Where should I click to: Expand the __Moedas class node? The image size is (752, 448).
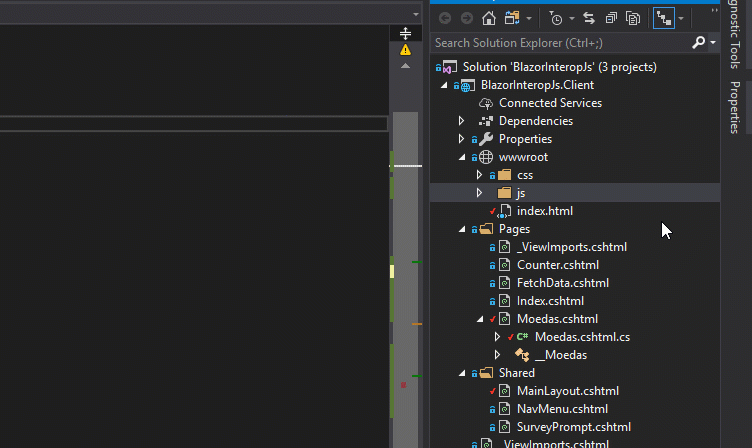[x=497, y=355]
